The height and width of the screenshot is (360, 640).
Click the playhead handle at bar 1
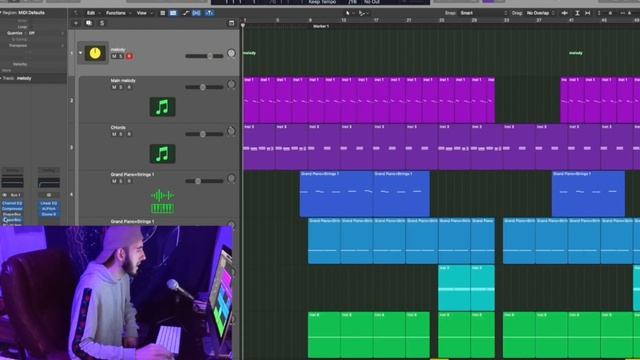click(243, 26)
